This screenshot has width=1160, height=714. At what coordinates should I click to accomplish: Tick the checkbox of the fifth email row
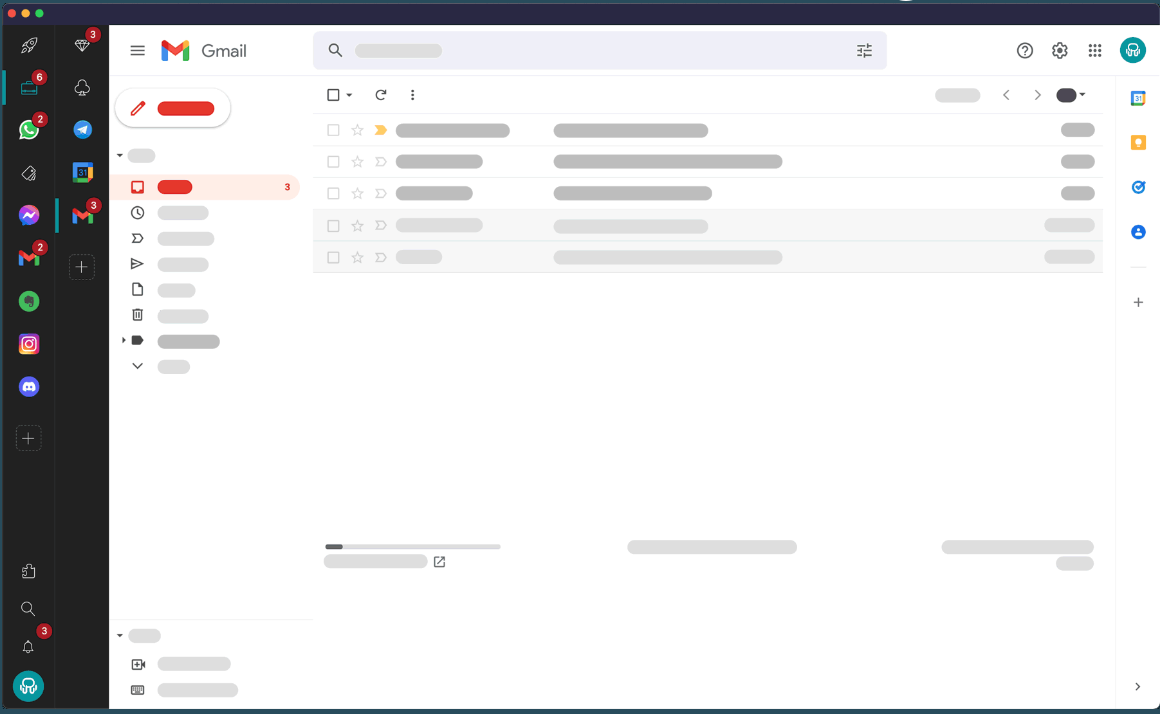(333, 257)
